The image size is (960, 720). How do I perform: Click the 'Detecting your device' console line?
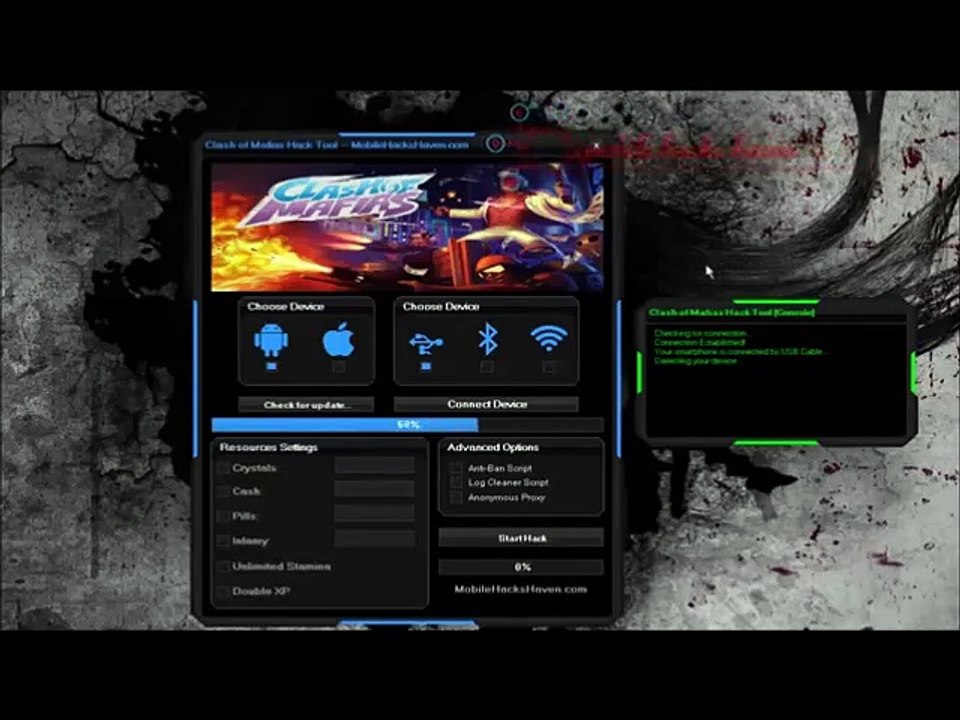click(696, 361)
